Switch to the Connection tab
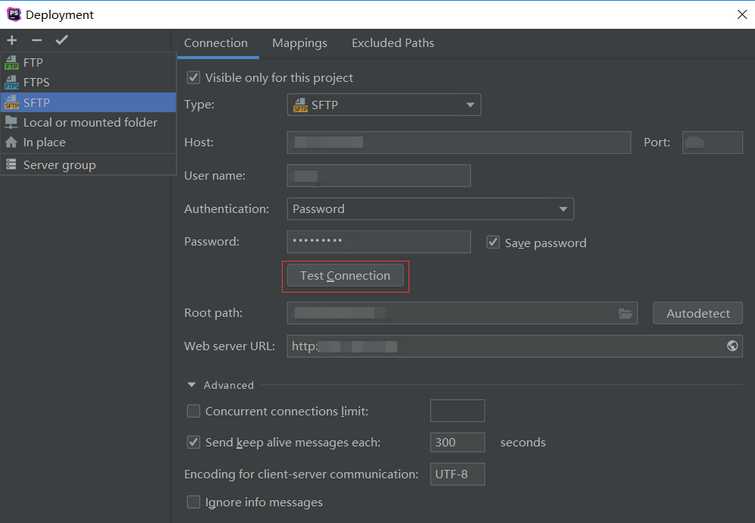 pyautogui.click(x=216, y=43)
